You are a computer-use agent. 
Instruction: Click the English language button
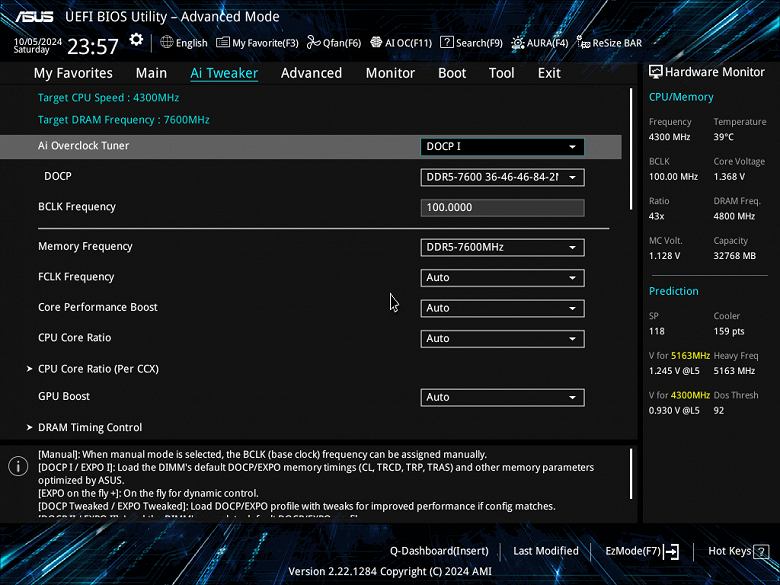(x=192, y=43)
